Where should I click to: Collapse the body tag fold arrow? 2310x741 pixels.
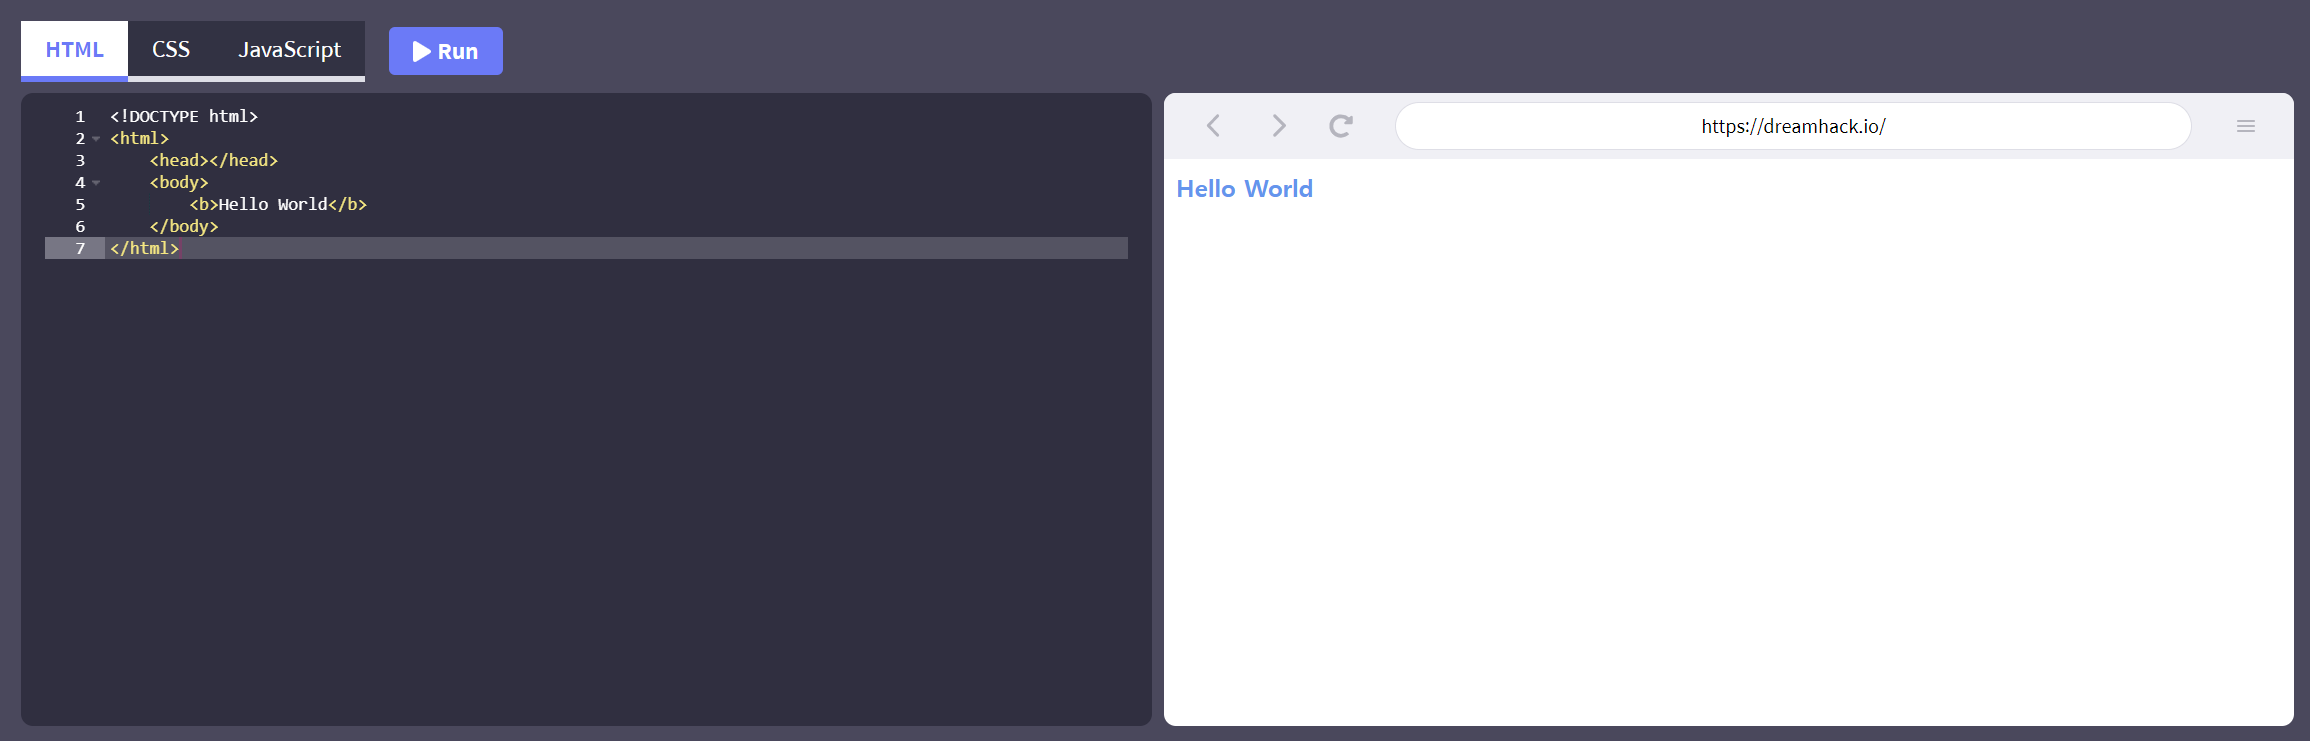point(96,183)
